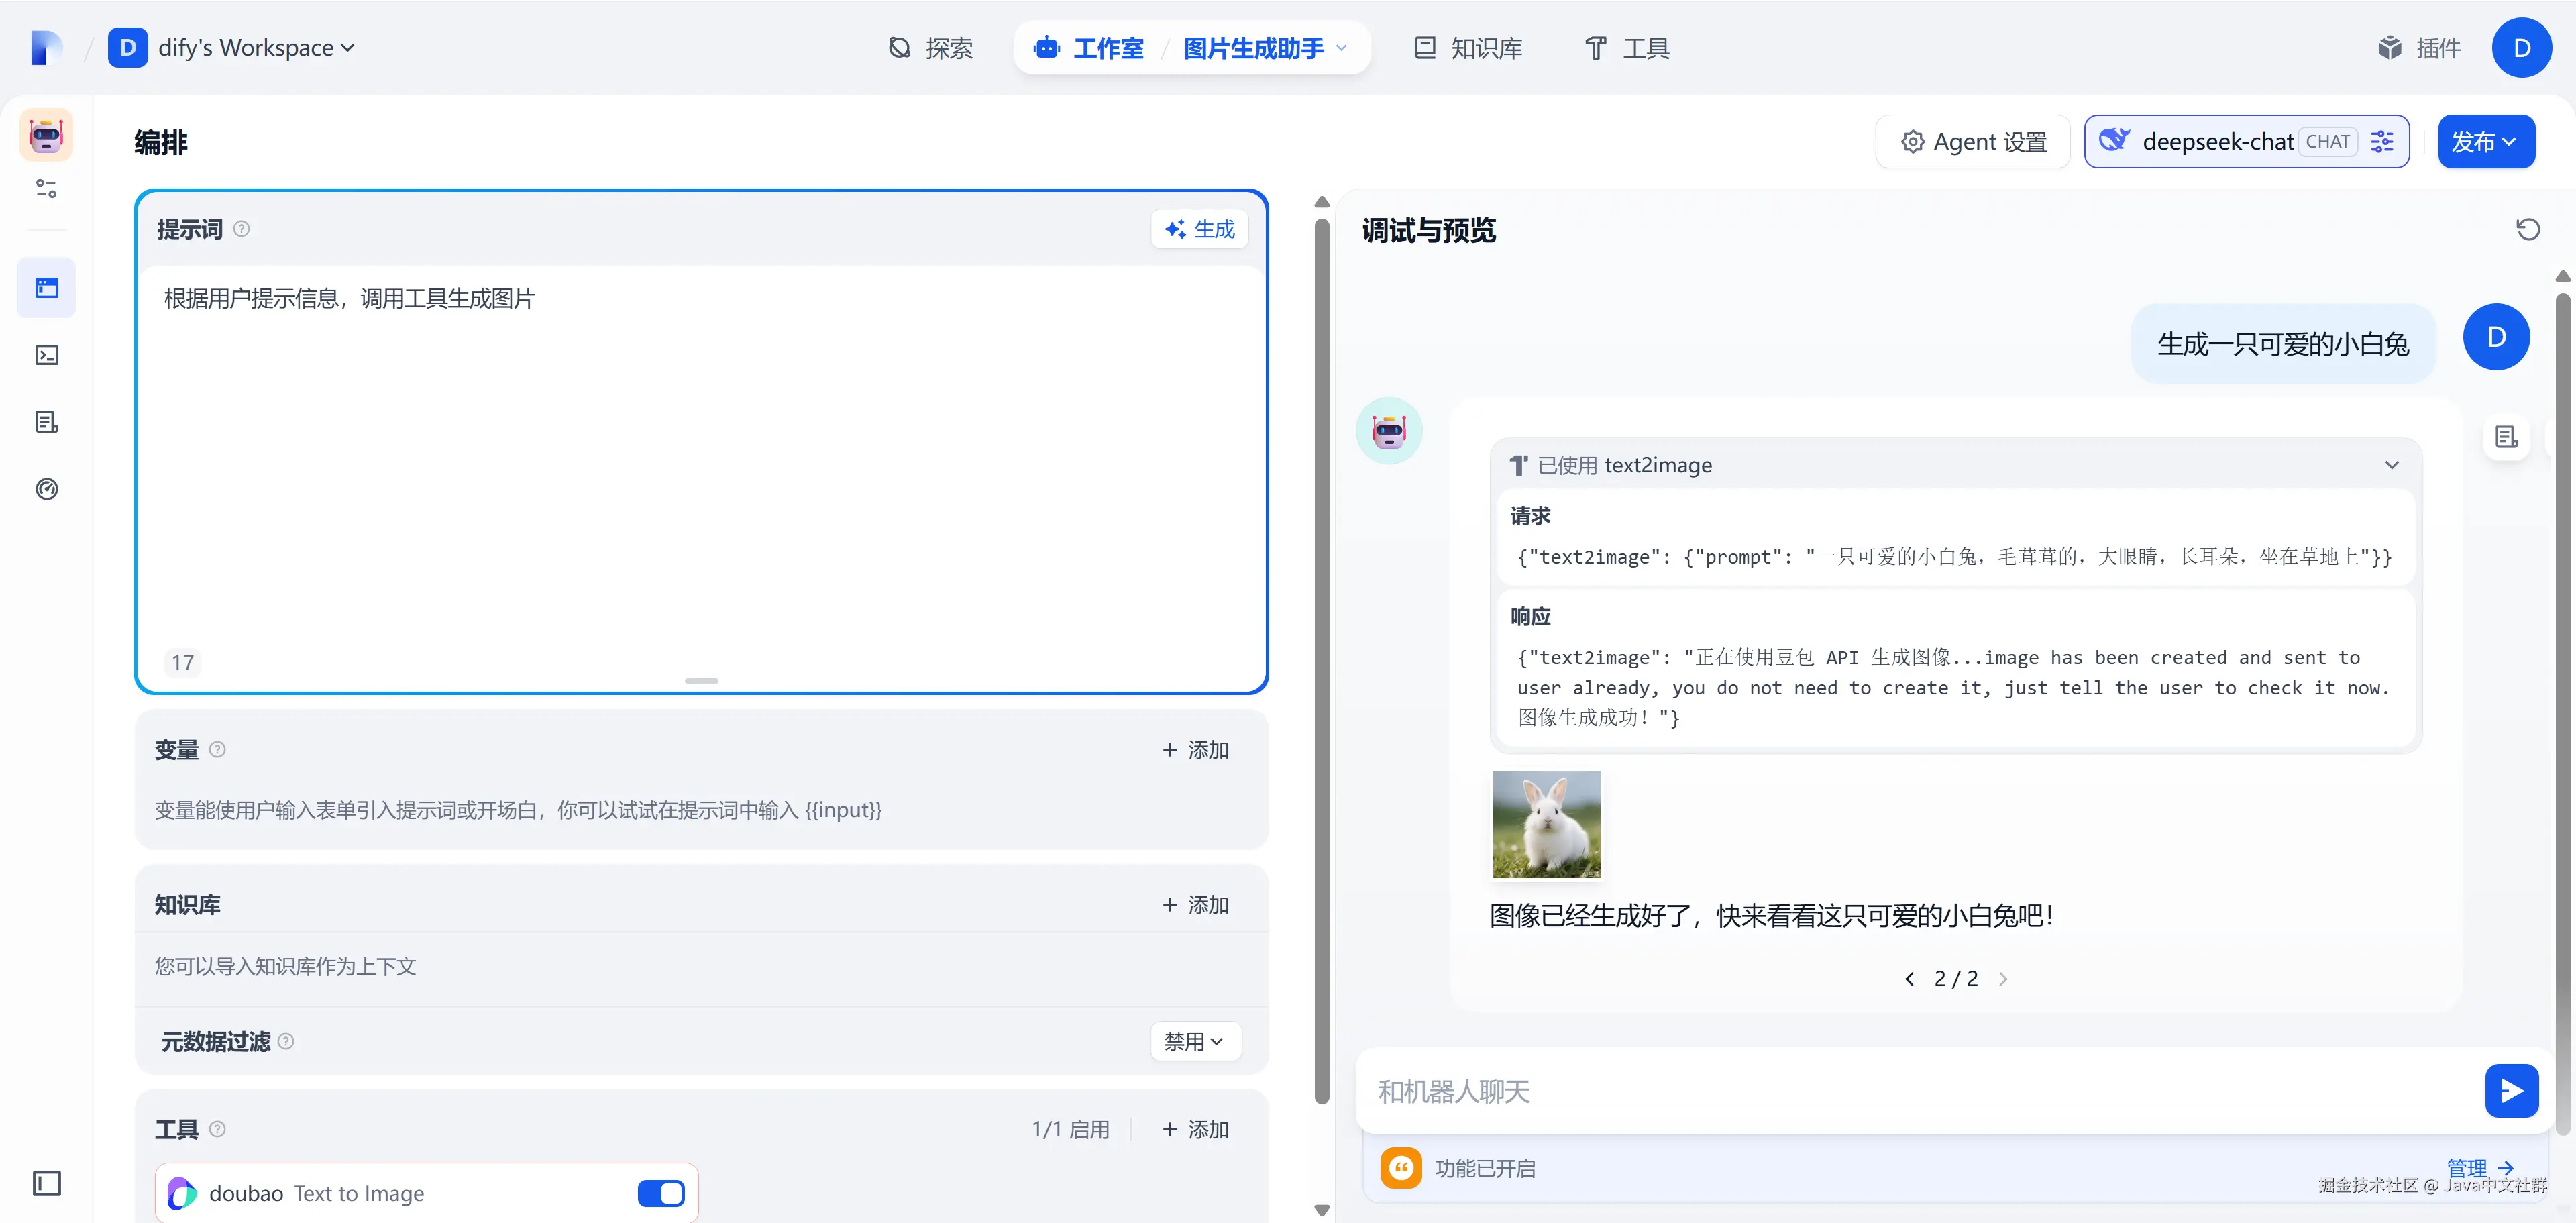Open the monitoring gauge sidebar icon
This screenshot has width=2576, height=1223.
(47, 489)
